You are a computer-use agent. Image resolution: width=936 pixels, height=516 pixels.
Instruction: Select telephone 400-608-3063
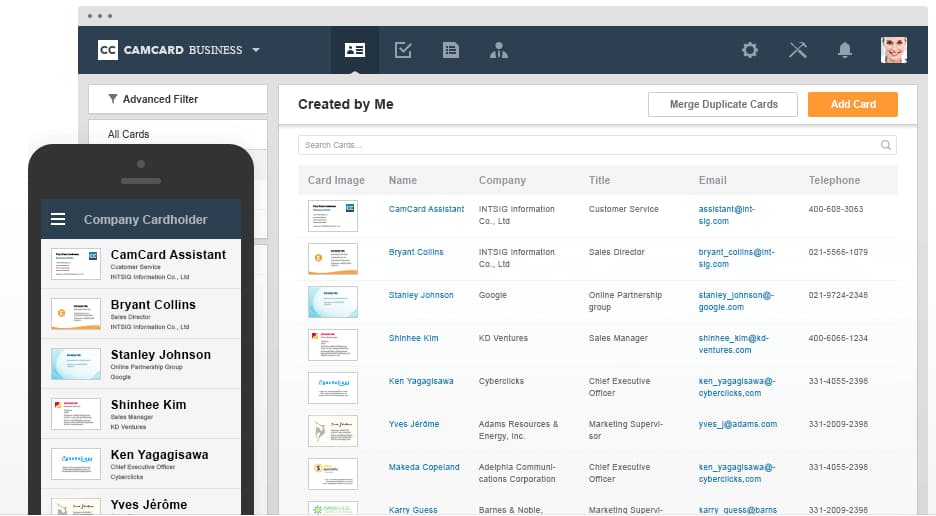(x=836, y=209)
